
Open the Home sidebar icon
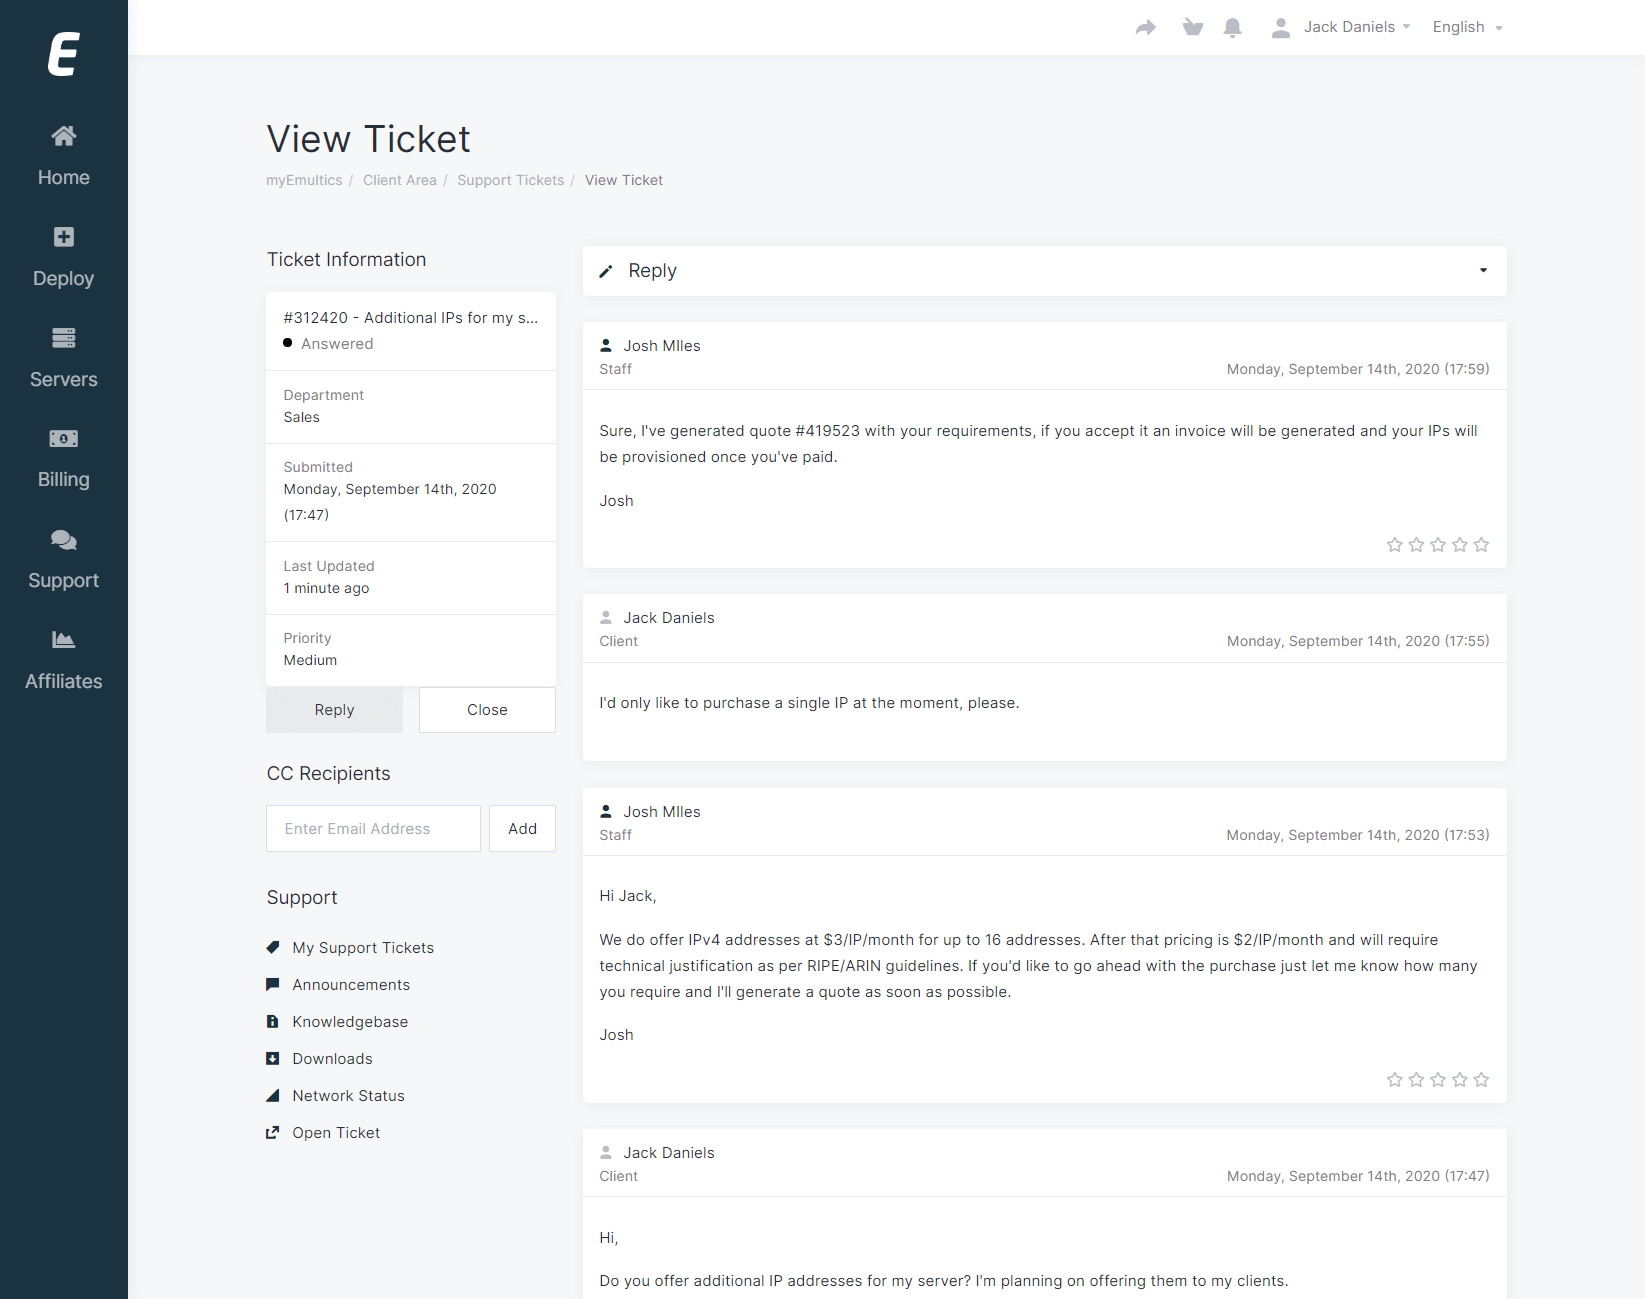tap(63, 136)
